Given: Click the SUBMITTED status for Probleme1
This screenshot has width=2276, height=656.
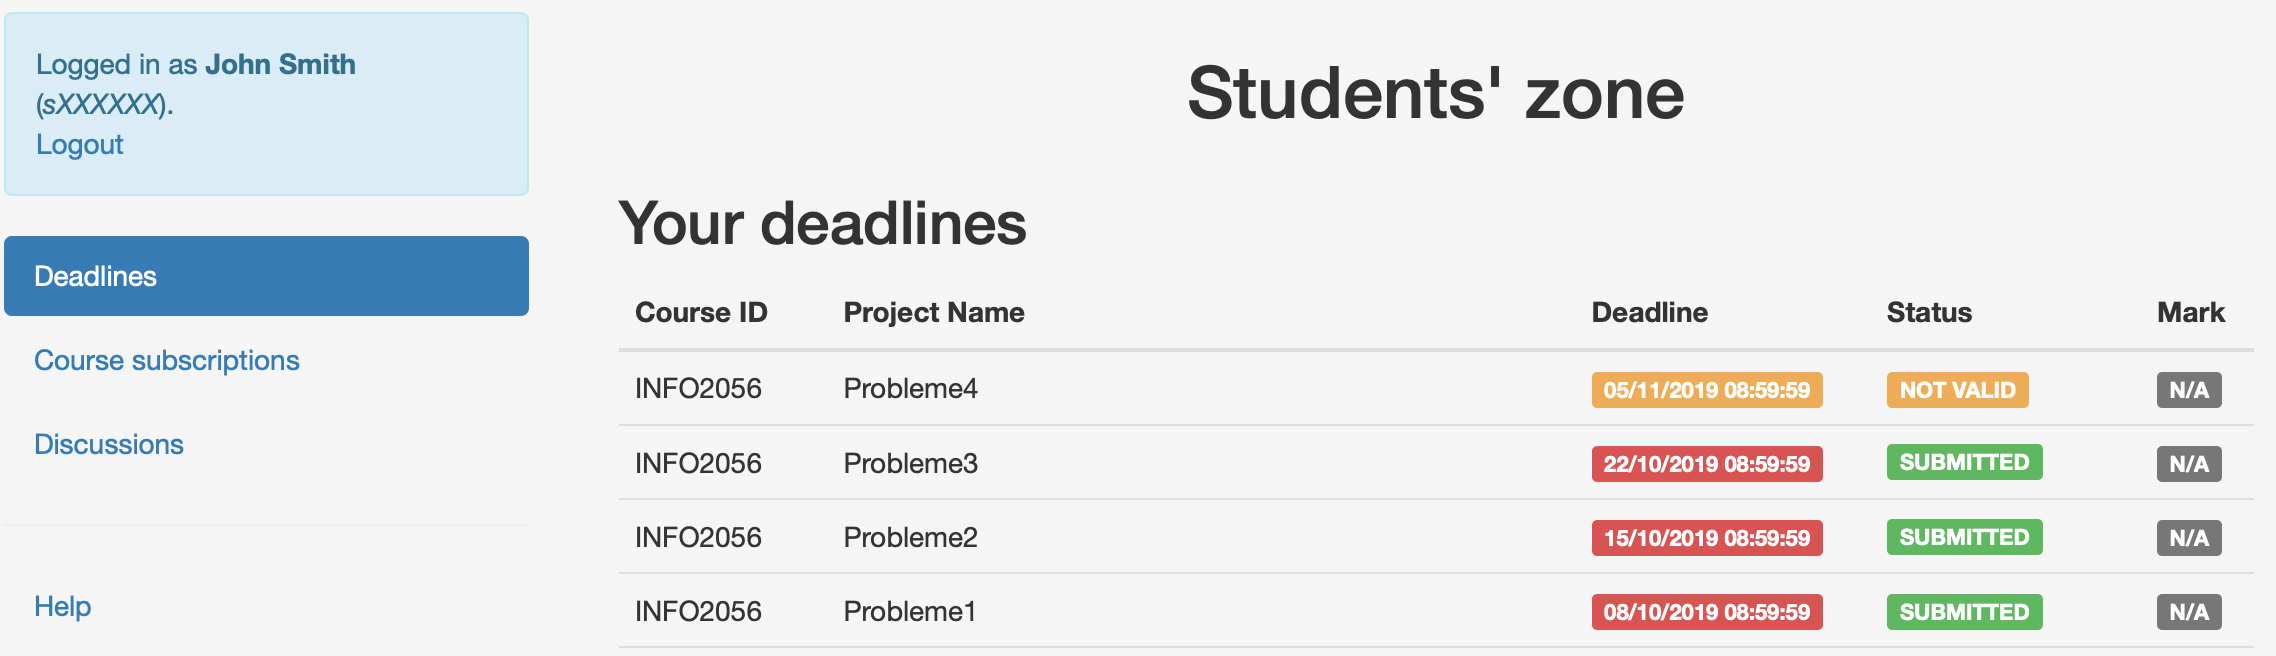Looking at the screenshot, I should point(1964,612).
